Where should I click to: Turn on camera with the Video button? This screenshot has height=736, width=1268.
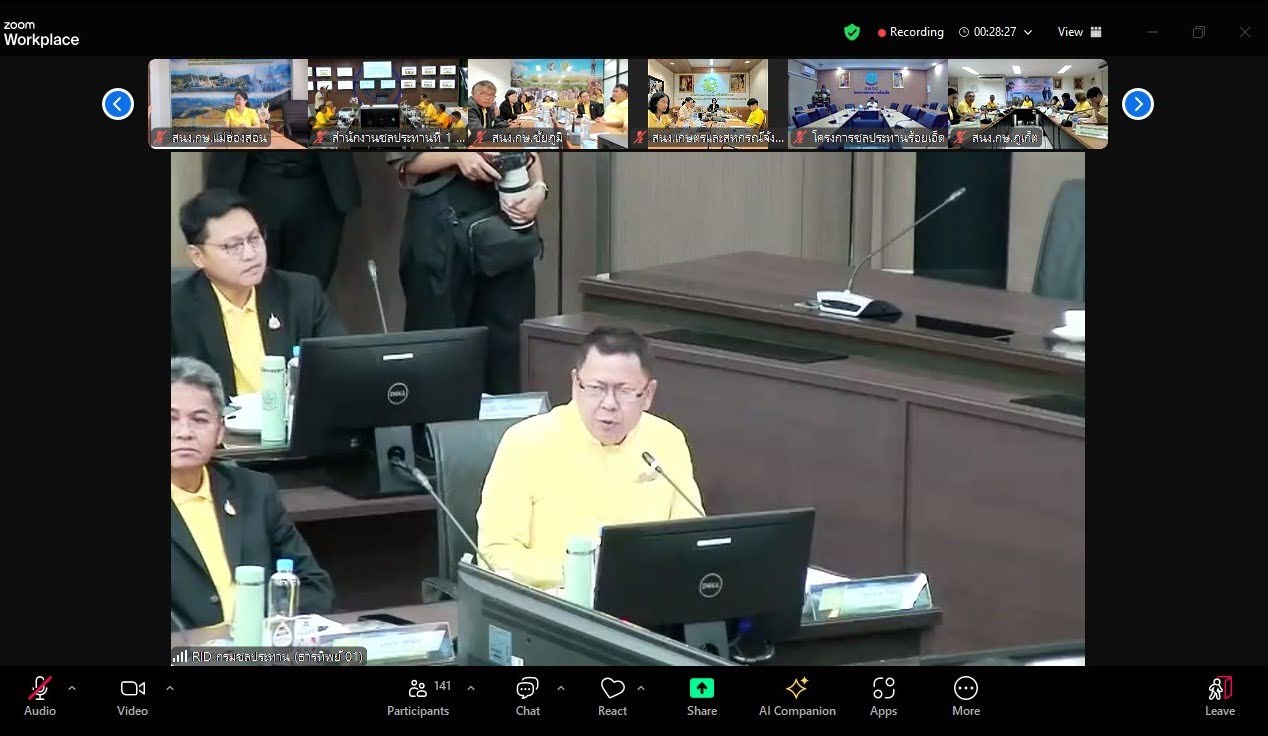132,696
